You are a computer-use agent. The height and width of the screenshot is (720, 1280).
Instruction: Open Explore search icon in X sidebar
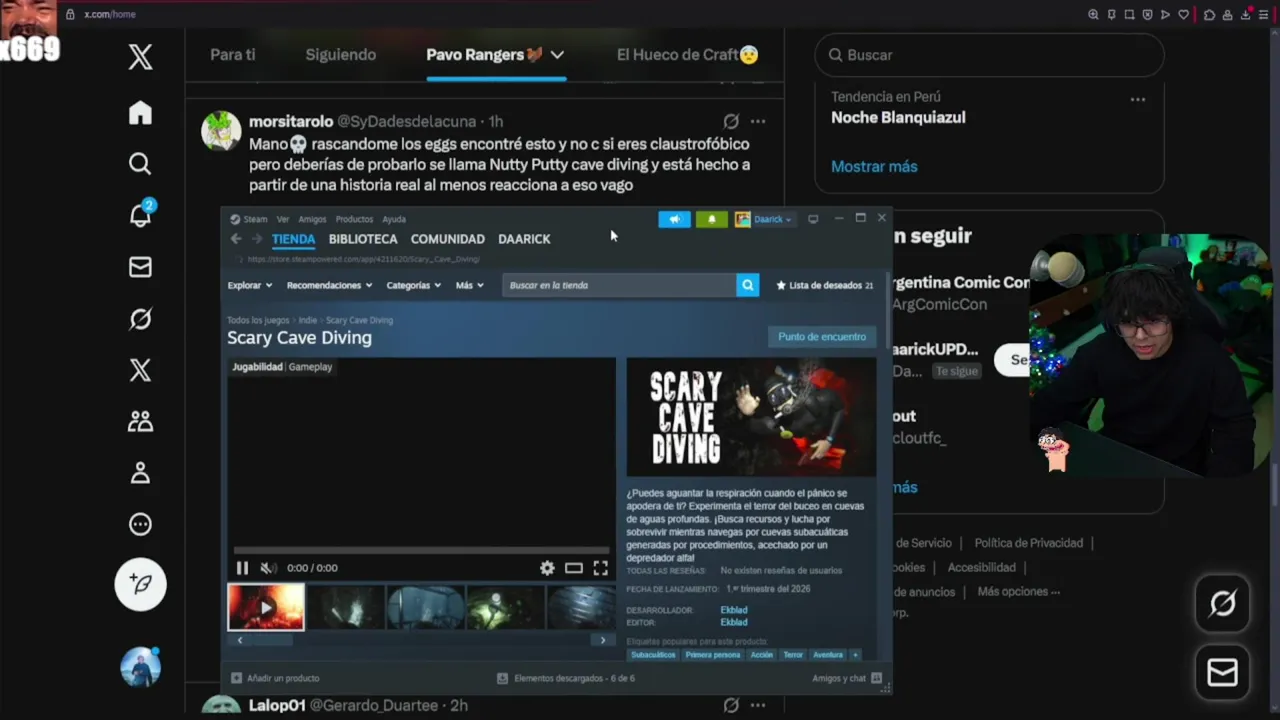tap(140, 164)
